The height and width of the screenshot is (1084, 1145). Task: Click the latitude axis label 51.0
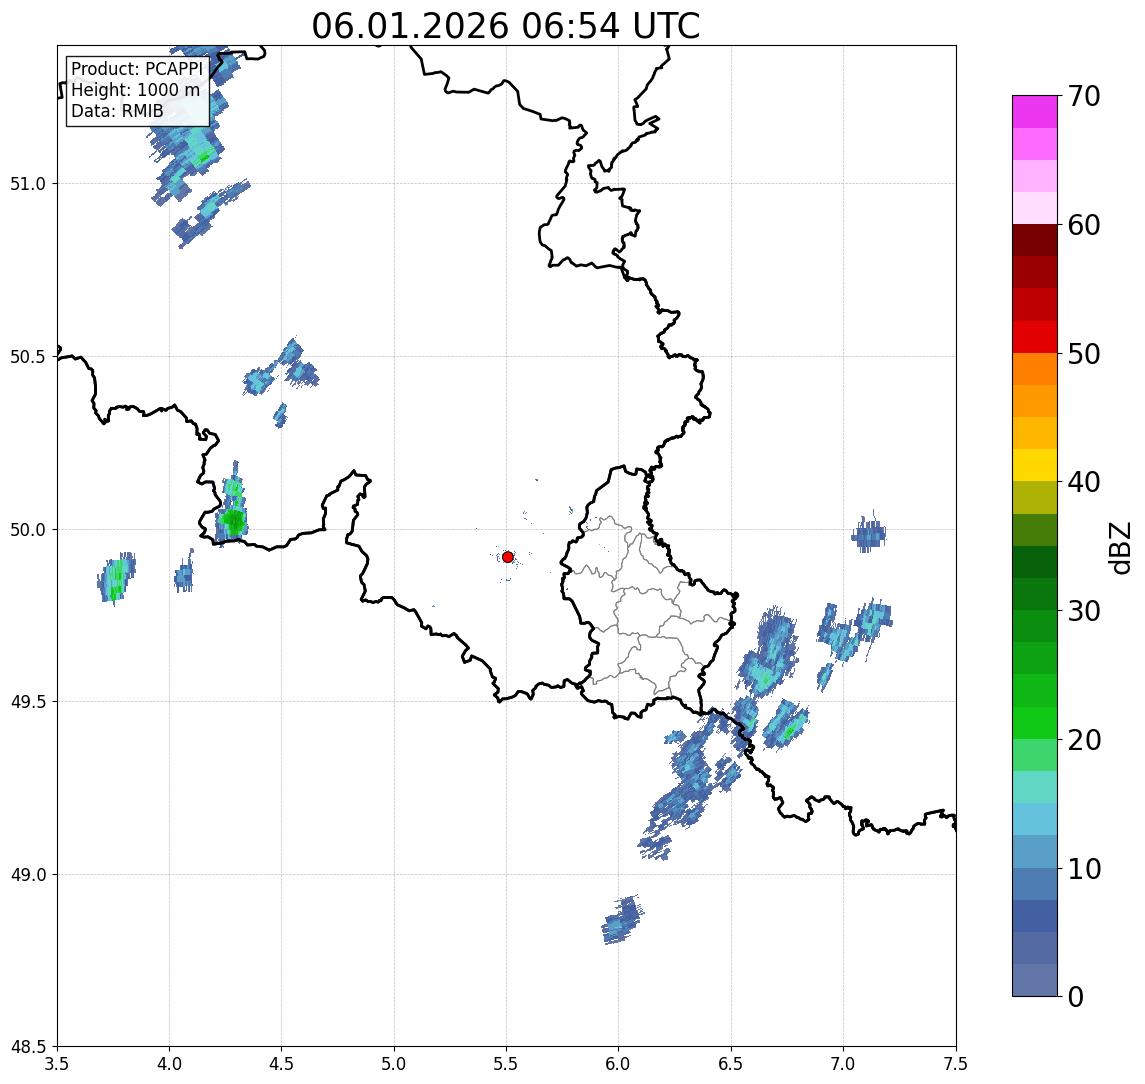point(28,184)
